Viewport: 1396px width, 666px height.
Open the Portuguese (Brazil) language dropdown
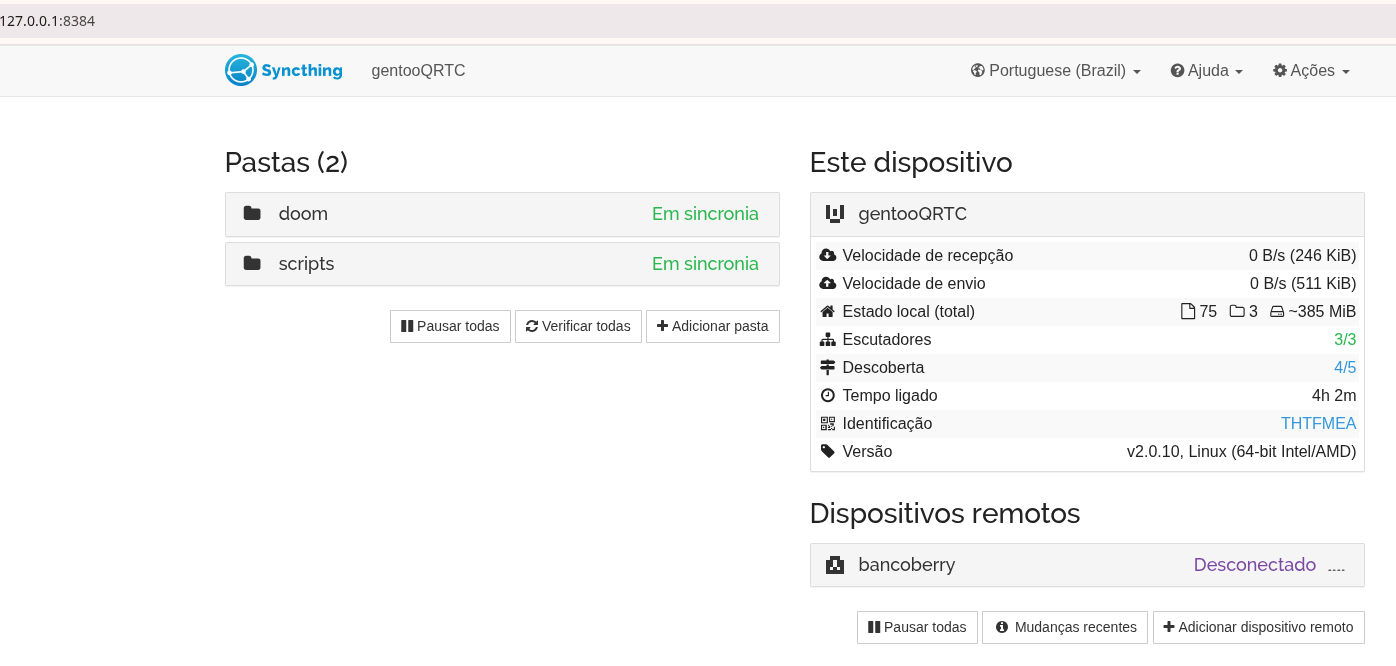pyautogui.click(x=1055, y=71)
